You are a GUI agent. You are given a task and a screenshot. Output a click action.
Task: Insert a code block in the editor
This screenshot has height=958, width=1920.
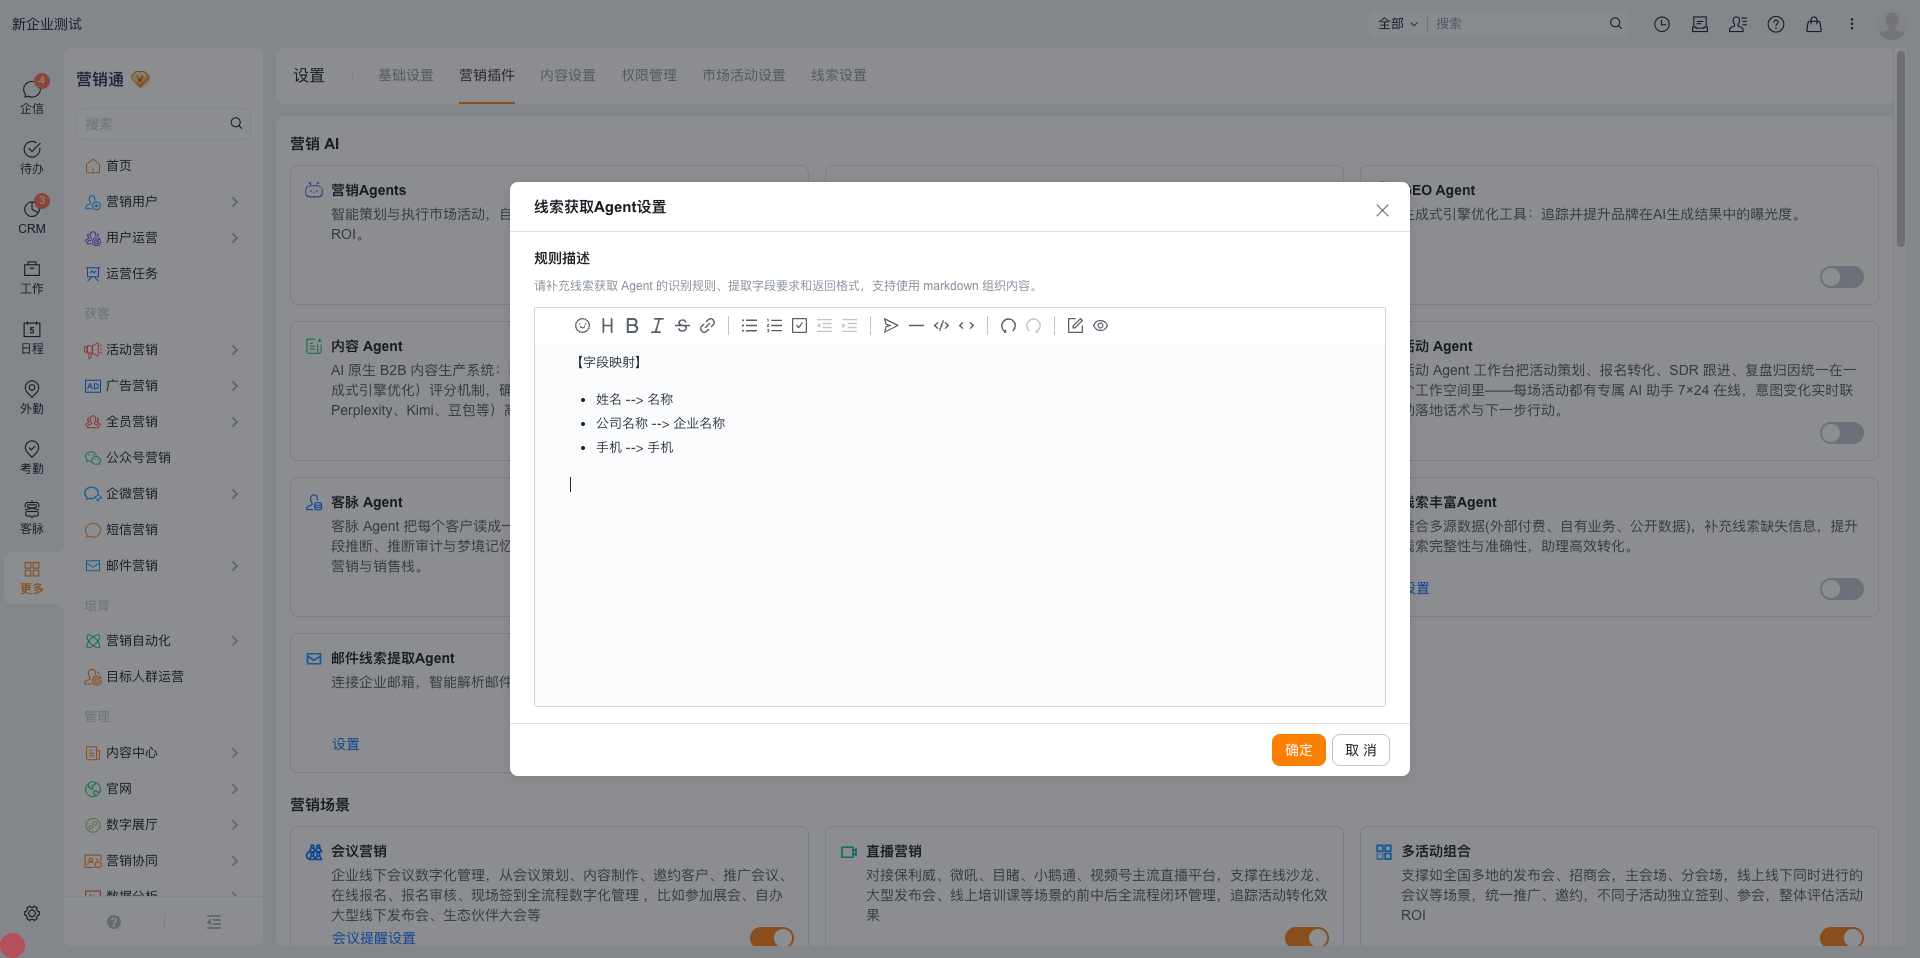pos(941,326)
